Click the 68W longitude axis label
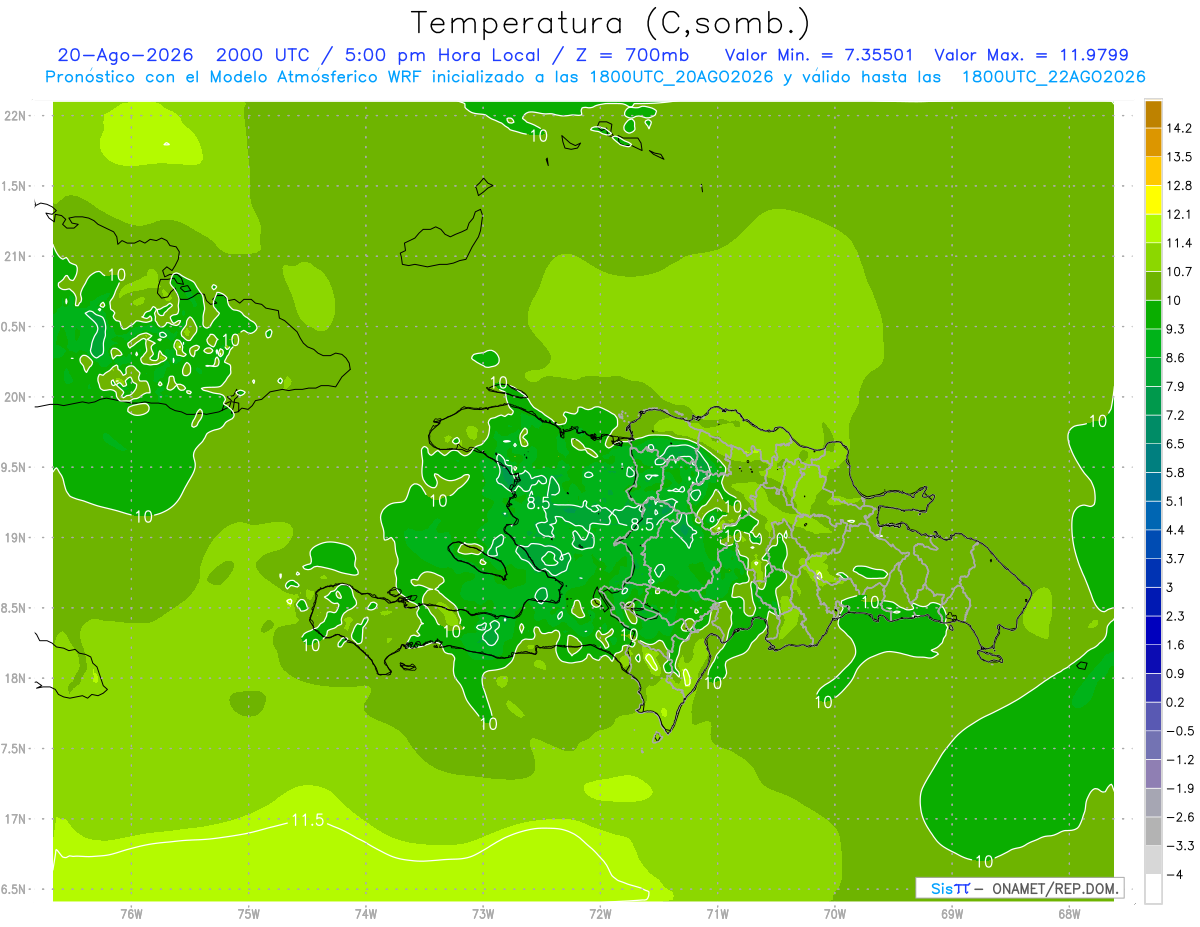Screen dimensions: 1200x927 (1069, 914)
